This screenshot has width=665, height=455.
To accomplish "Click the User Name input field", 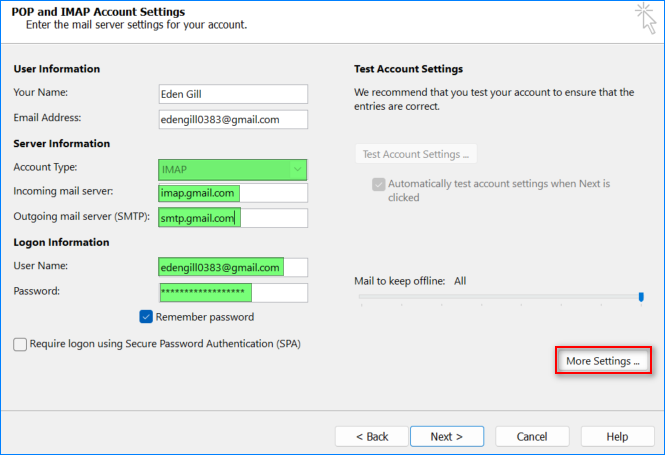I will click(x=232, y=267).
